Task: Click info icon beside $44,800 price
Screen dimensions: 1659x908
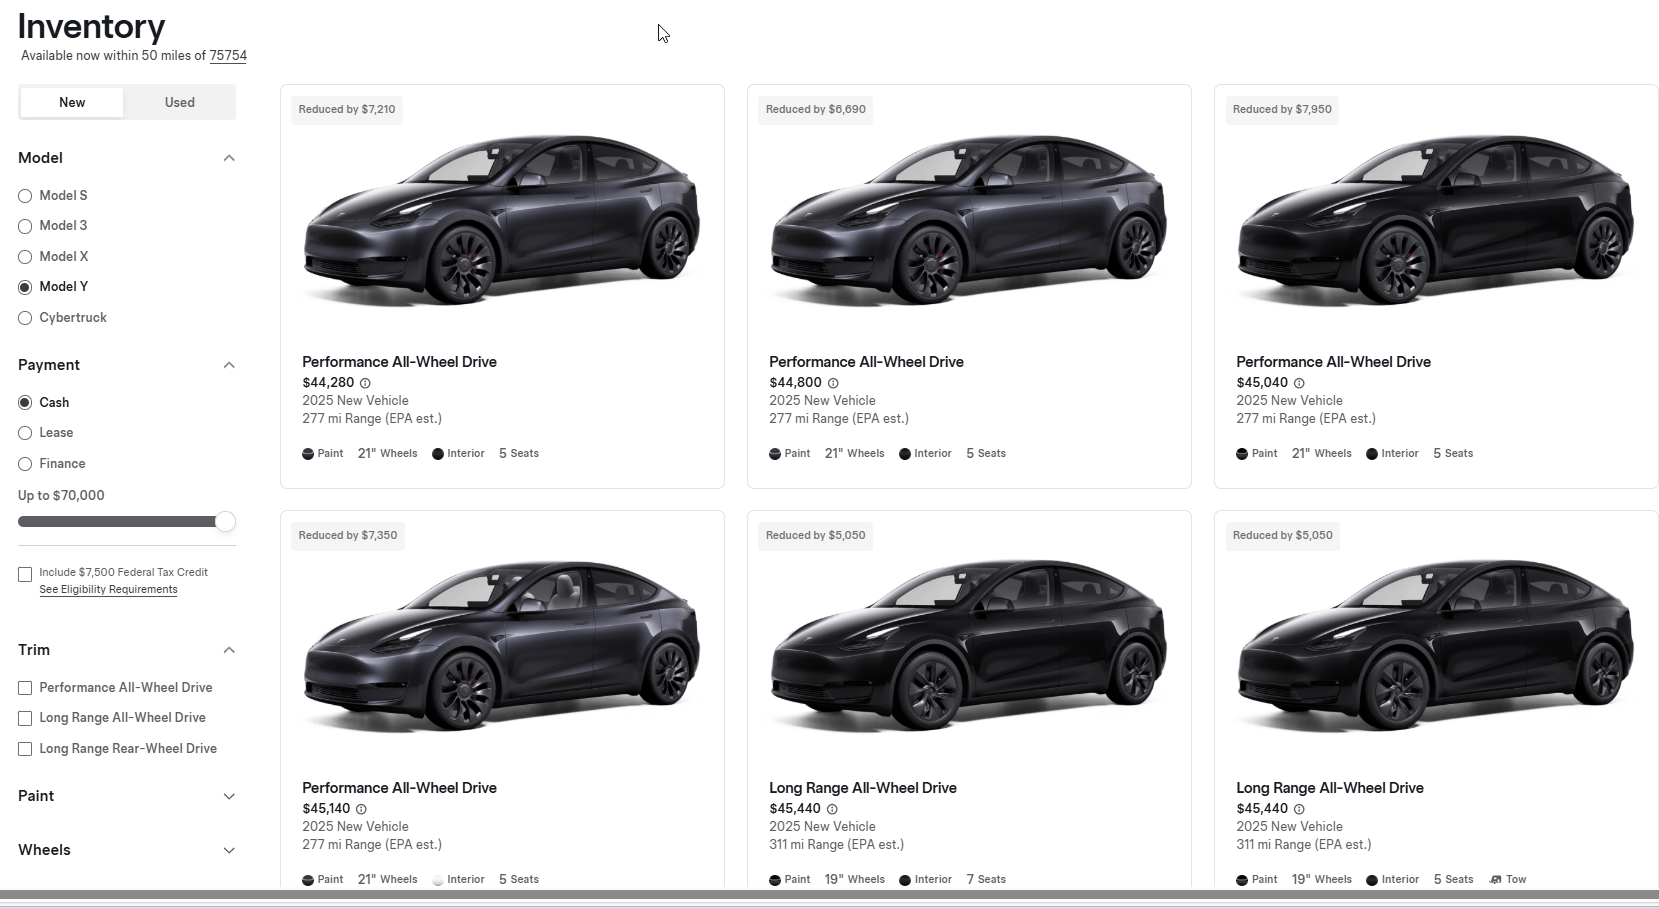Action: click(833, 383)
